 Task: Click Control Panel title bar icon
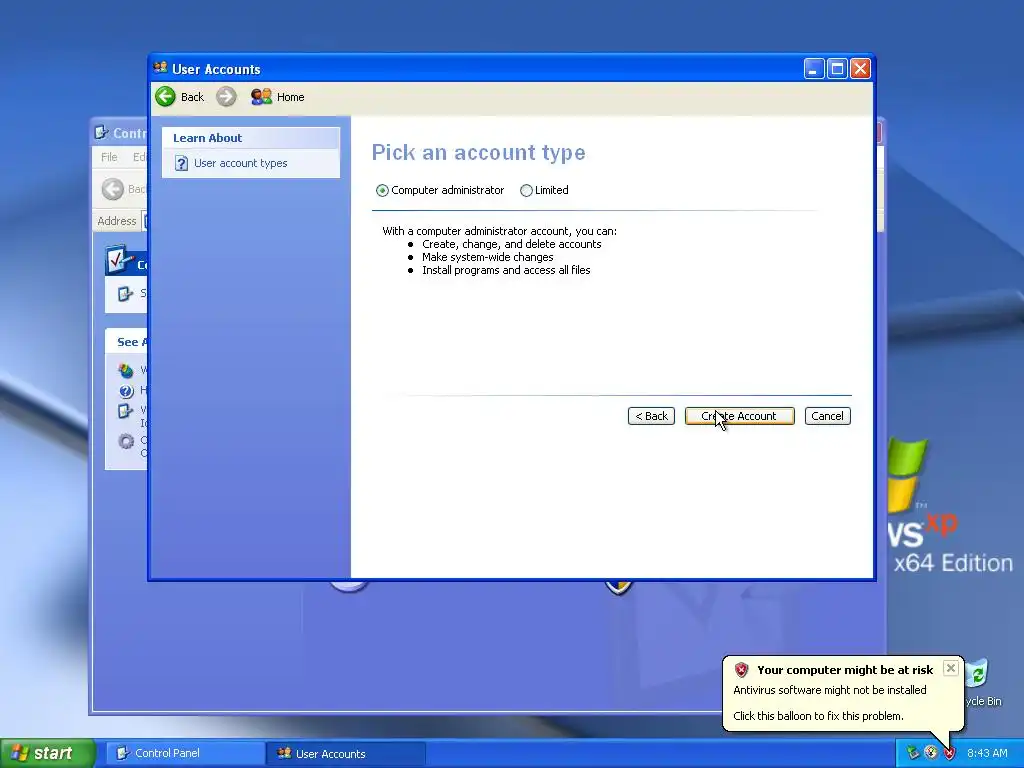coord(101,133)
